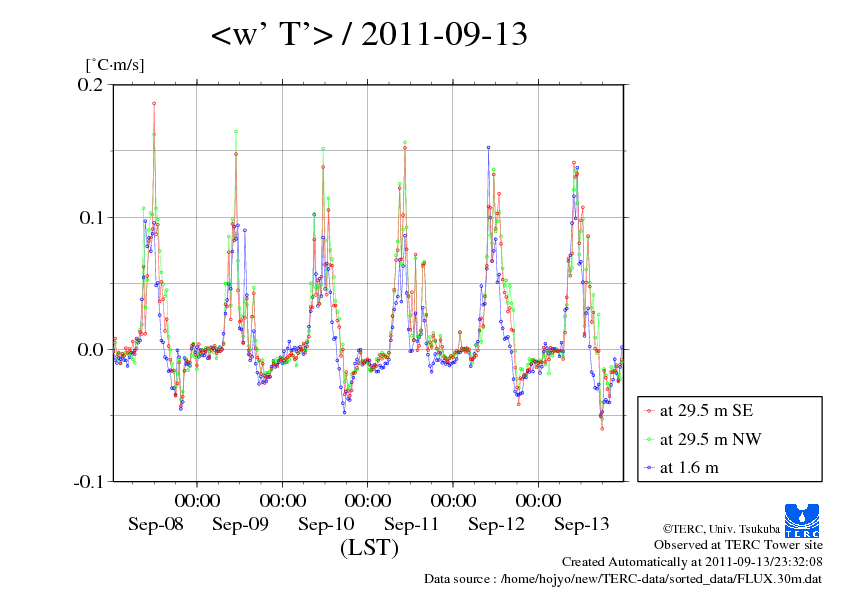Click the unit label '[°C·m/s]'
842x595 pixels.
(x=115, y=65)
